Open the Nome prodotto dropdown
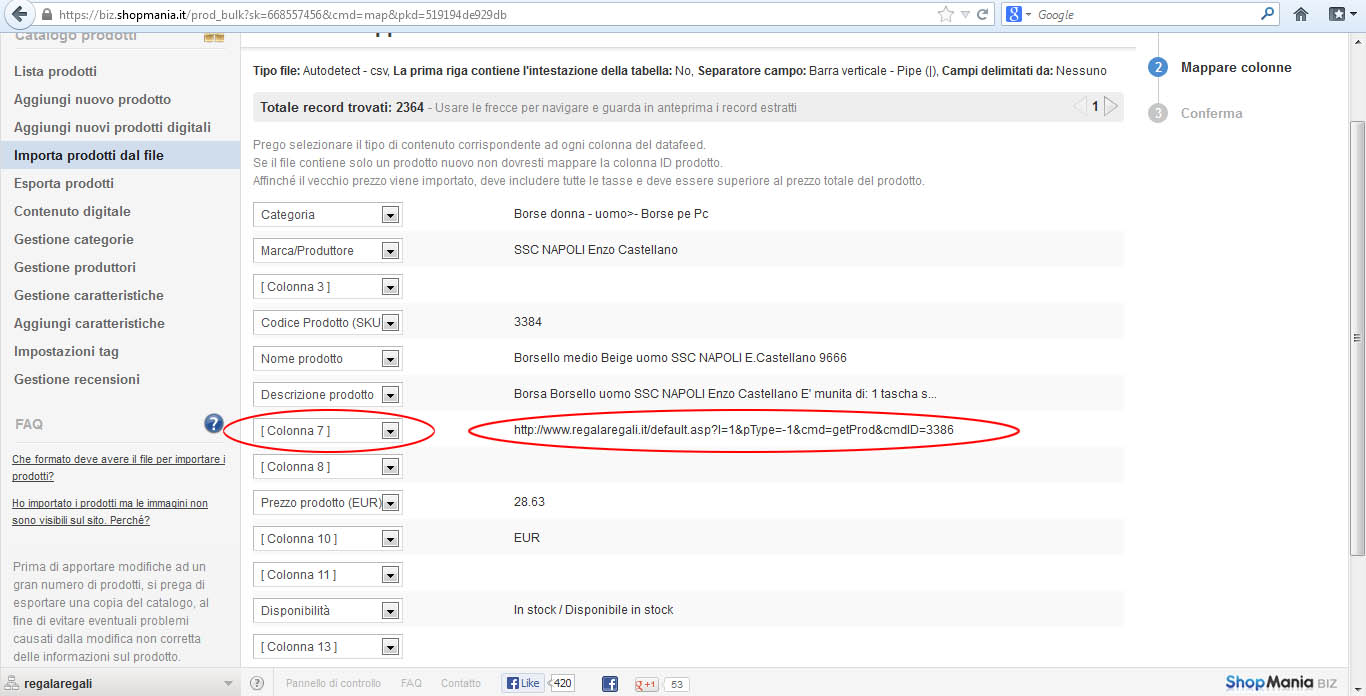 328,358
